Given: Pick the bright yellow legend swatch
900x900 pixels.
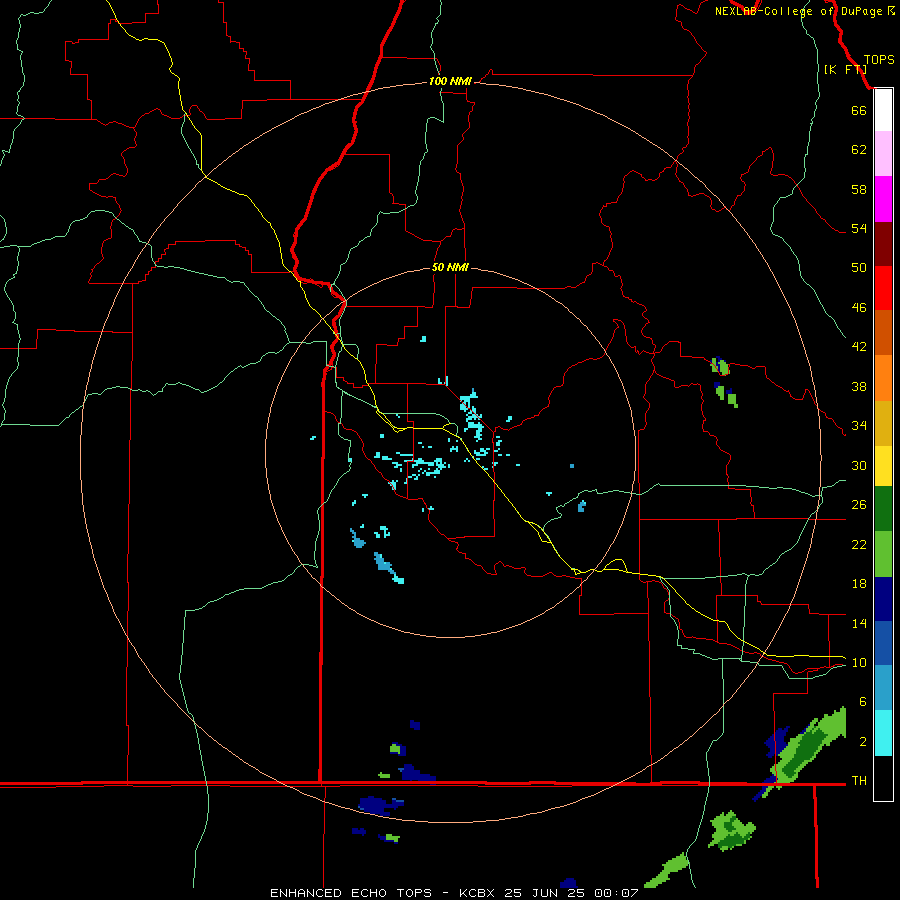Looking at the screenshot, I should pyautogui.click(x=883, y=466).
